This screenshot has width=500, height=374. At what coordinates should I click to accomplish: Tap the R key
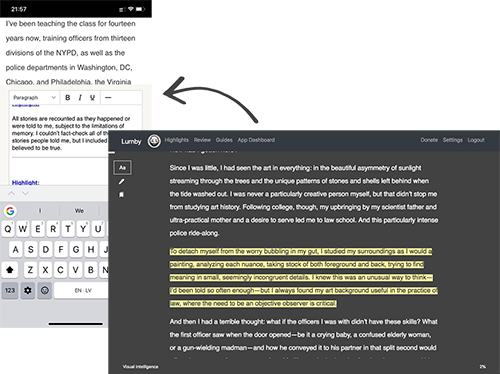click(x=53, y=229)
